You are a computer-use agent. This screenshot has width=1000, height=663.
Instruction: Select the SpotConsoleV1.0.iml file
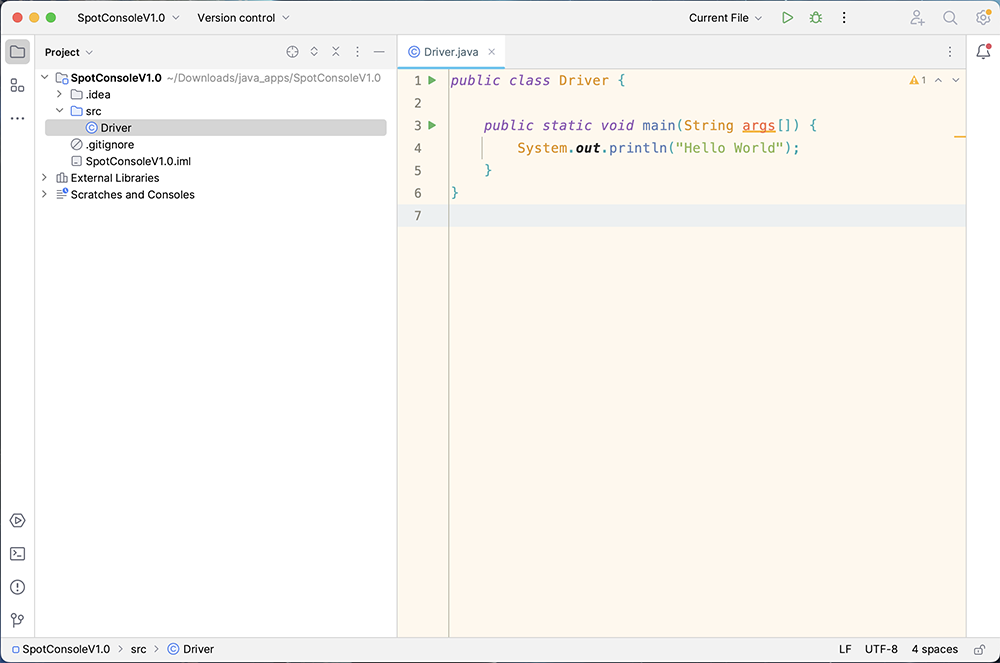(137, 161)
